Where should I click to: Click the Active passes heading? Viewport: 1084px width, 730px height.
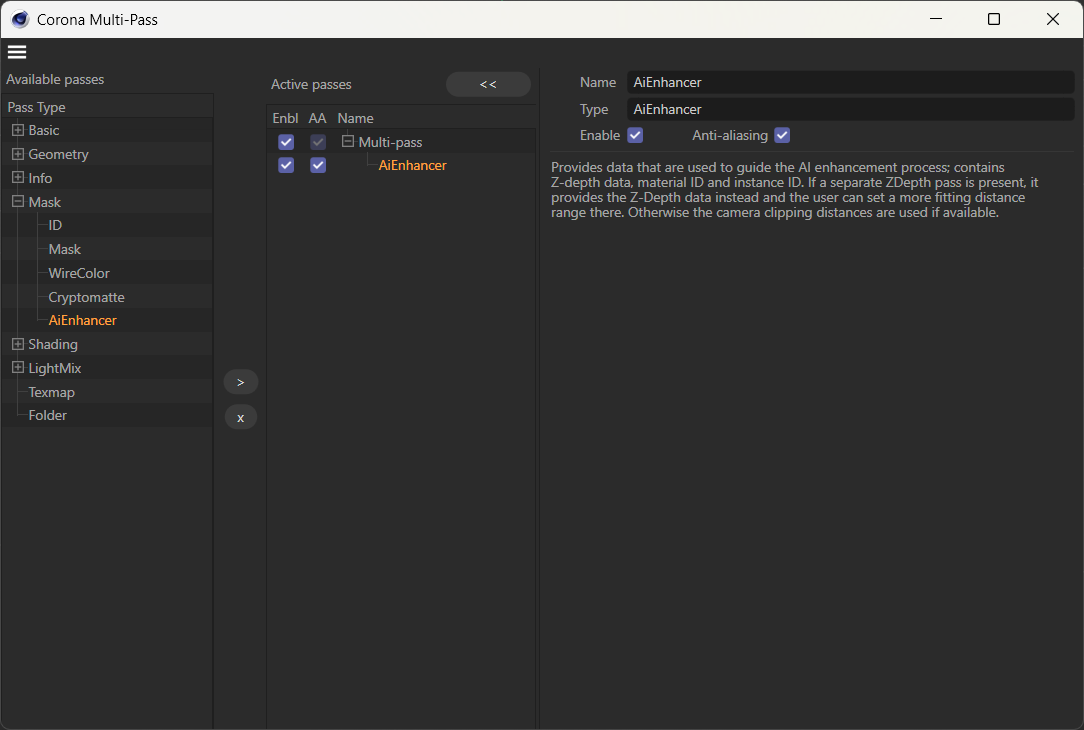tap(311, 84)
